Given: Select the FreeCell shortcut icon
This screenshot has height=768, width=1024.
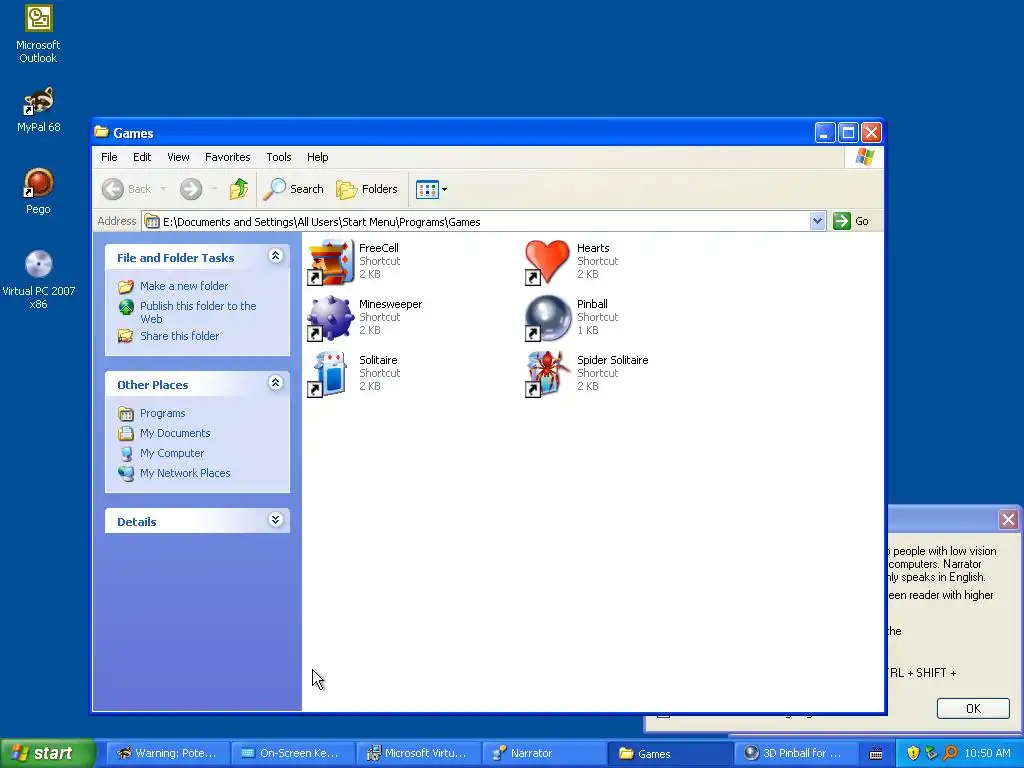Looking at the screenshot, I should pos(331,262).
